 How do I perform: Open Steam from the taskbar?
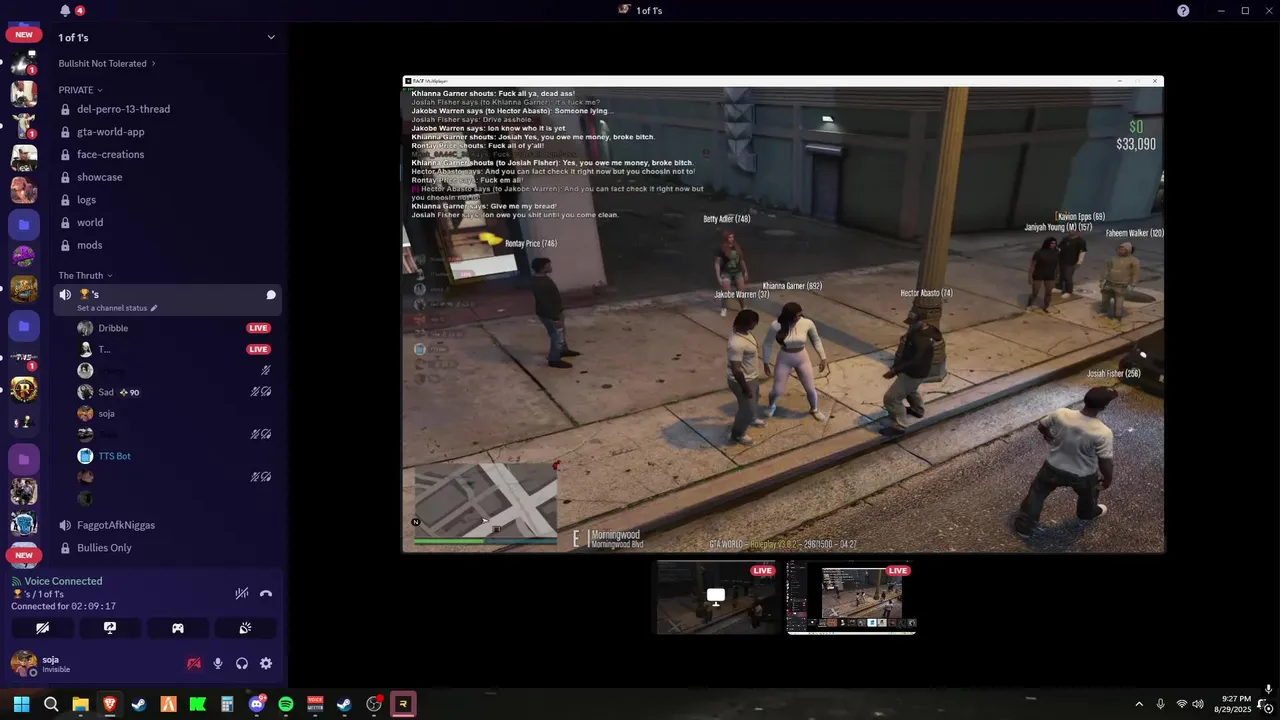[x=139, y=704]
